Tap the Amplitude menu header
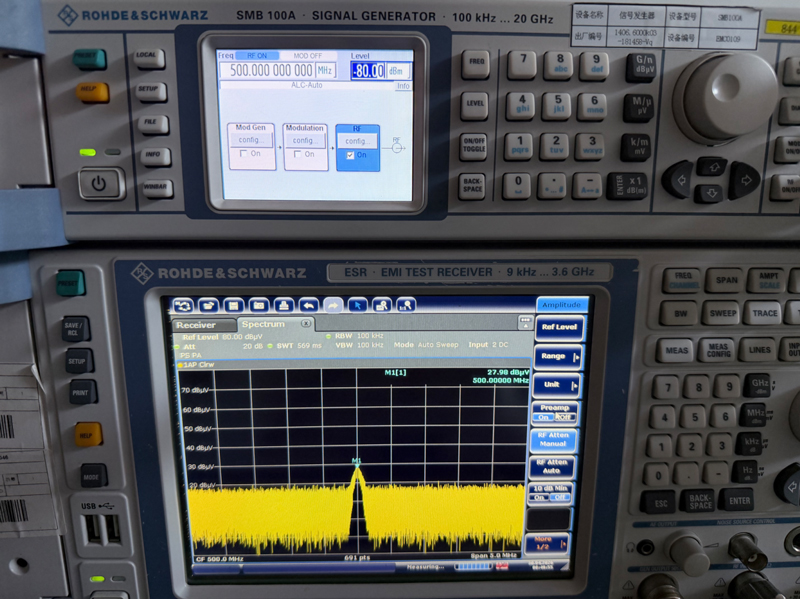 pos(562,305)
